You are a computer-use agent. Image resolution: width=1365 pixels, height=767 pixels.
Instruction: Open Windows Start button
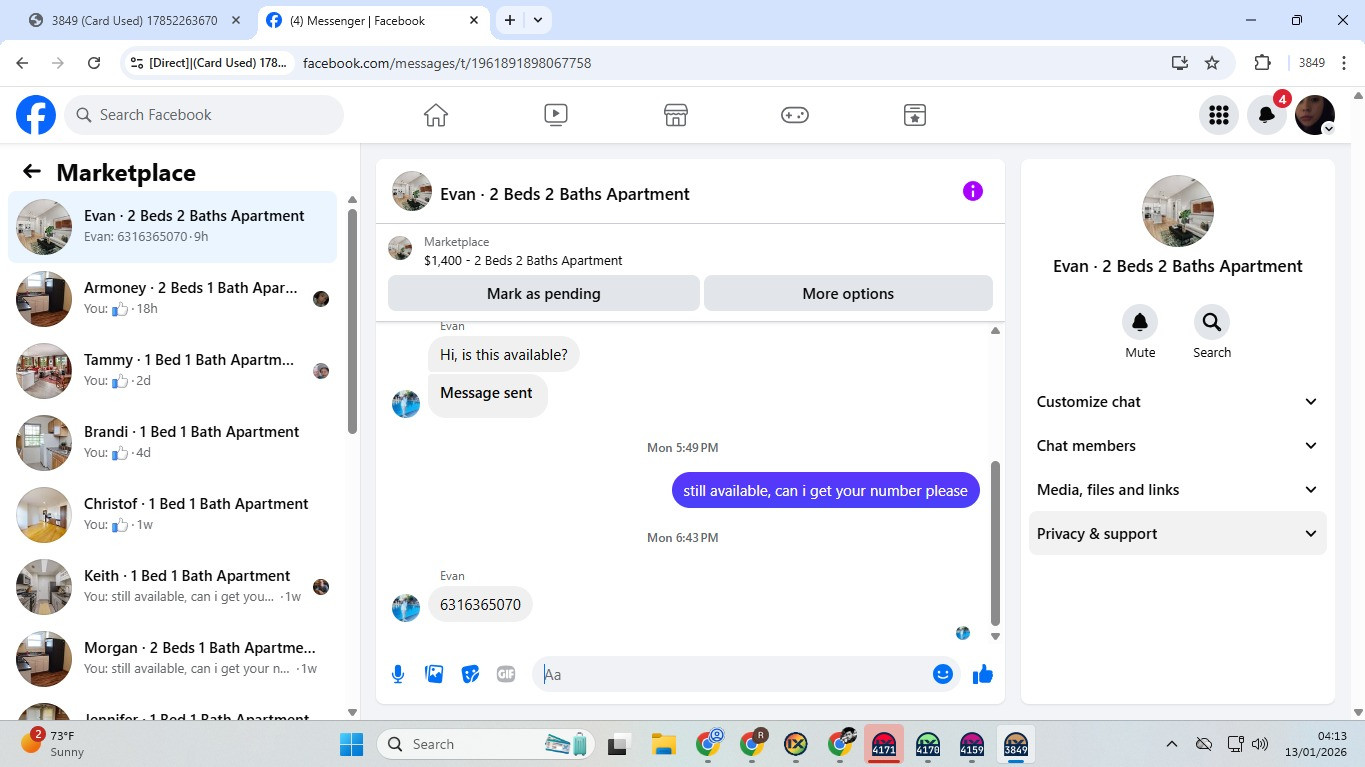352,744
